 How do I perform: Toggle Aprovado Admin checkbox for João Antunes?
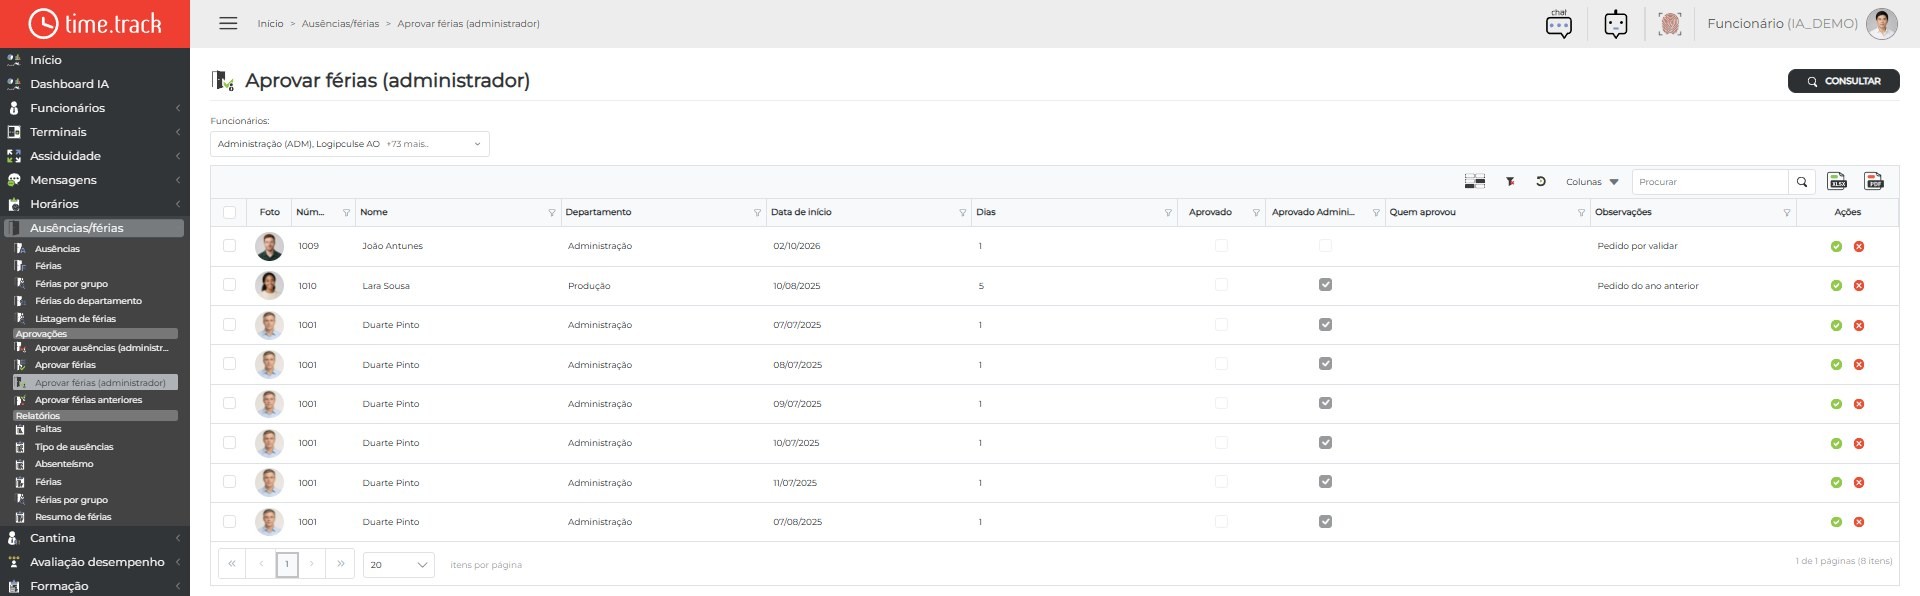click(1325, 245)
